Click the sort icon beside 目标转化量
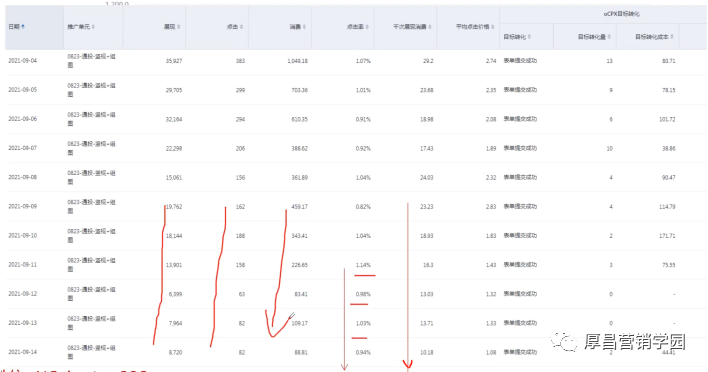Image resolution: width=708 pixels, height=372 pixels. (609, 37)
